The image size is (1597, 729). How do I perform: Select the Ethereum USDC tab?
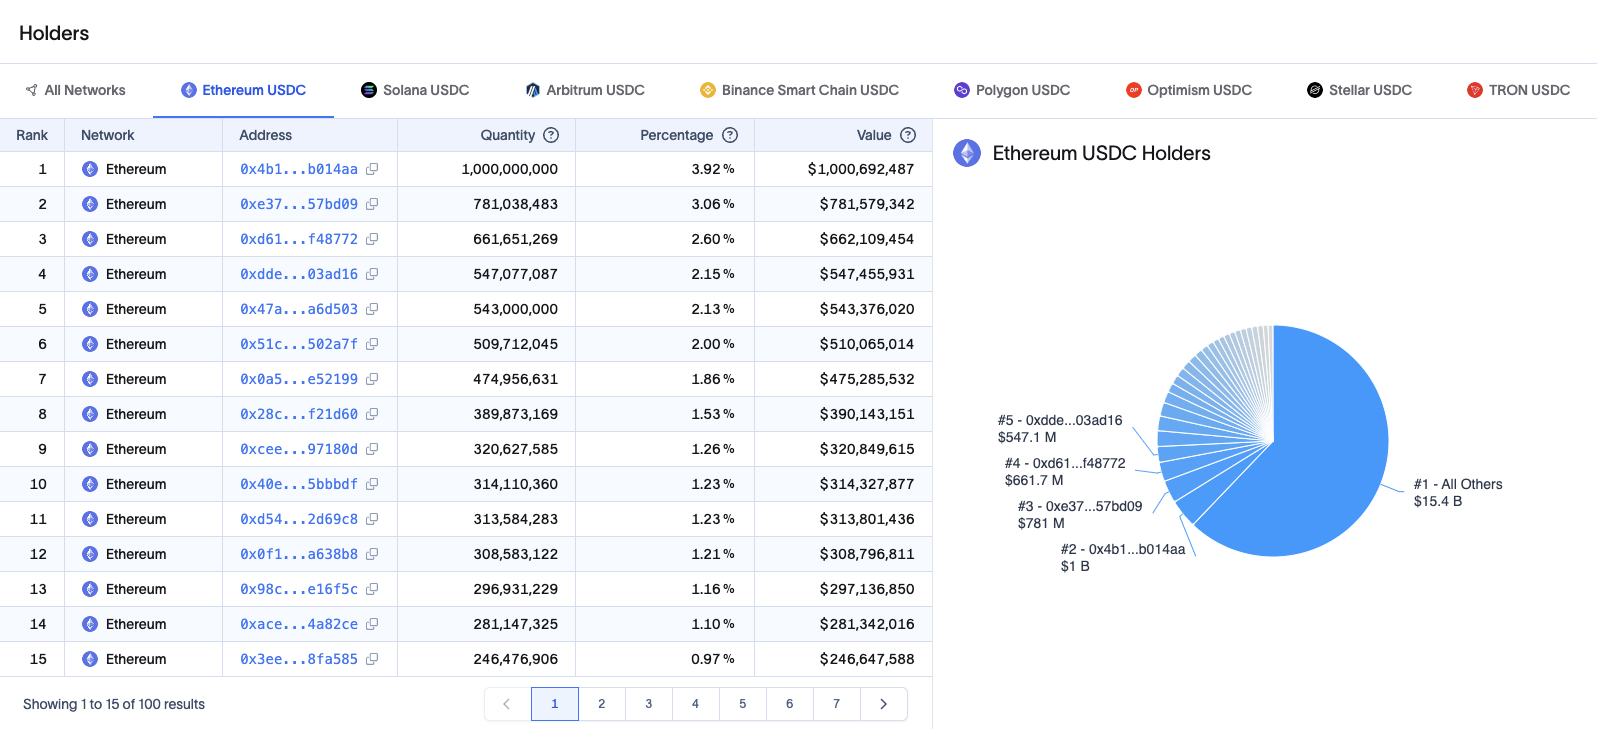(243, 90)
